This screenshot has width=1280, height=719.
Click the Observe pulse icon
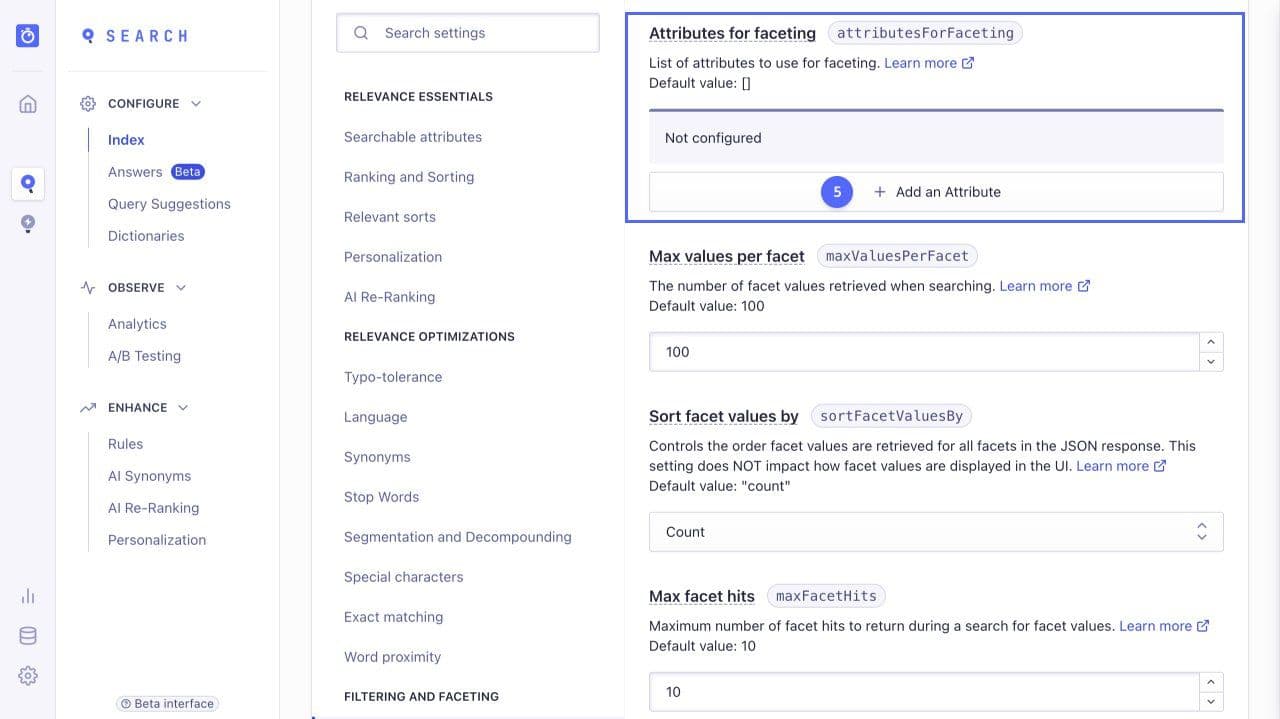(x=88, y=288)
